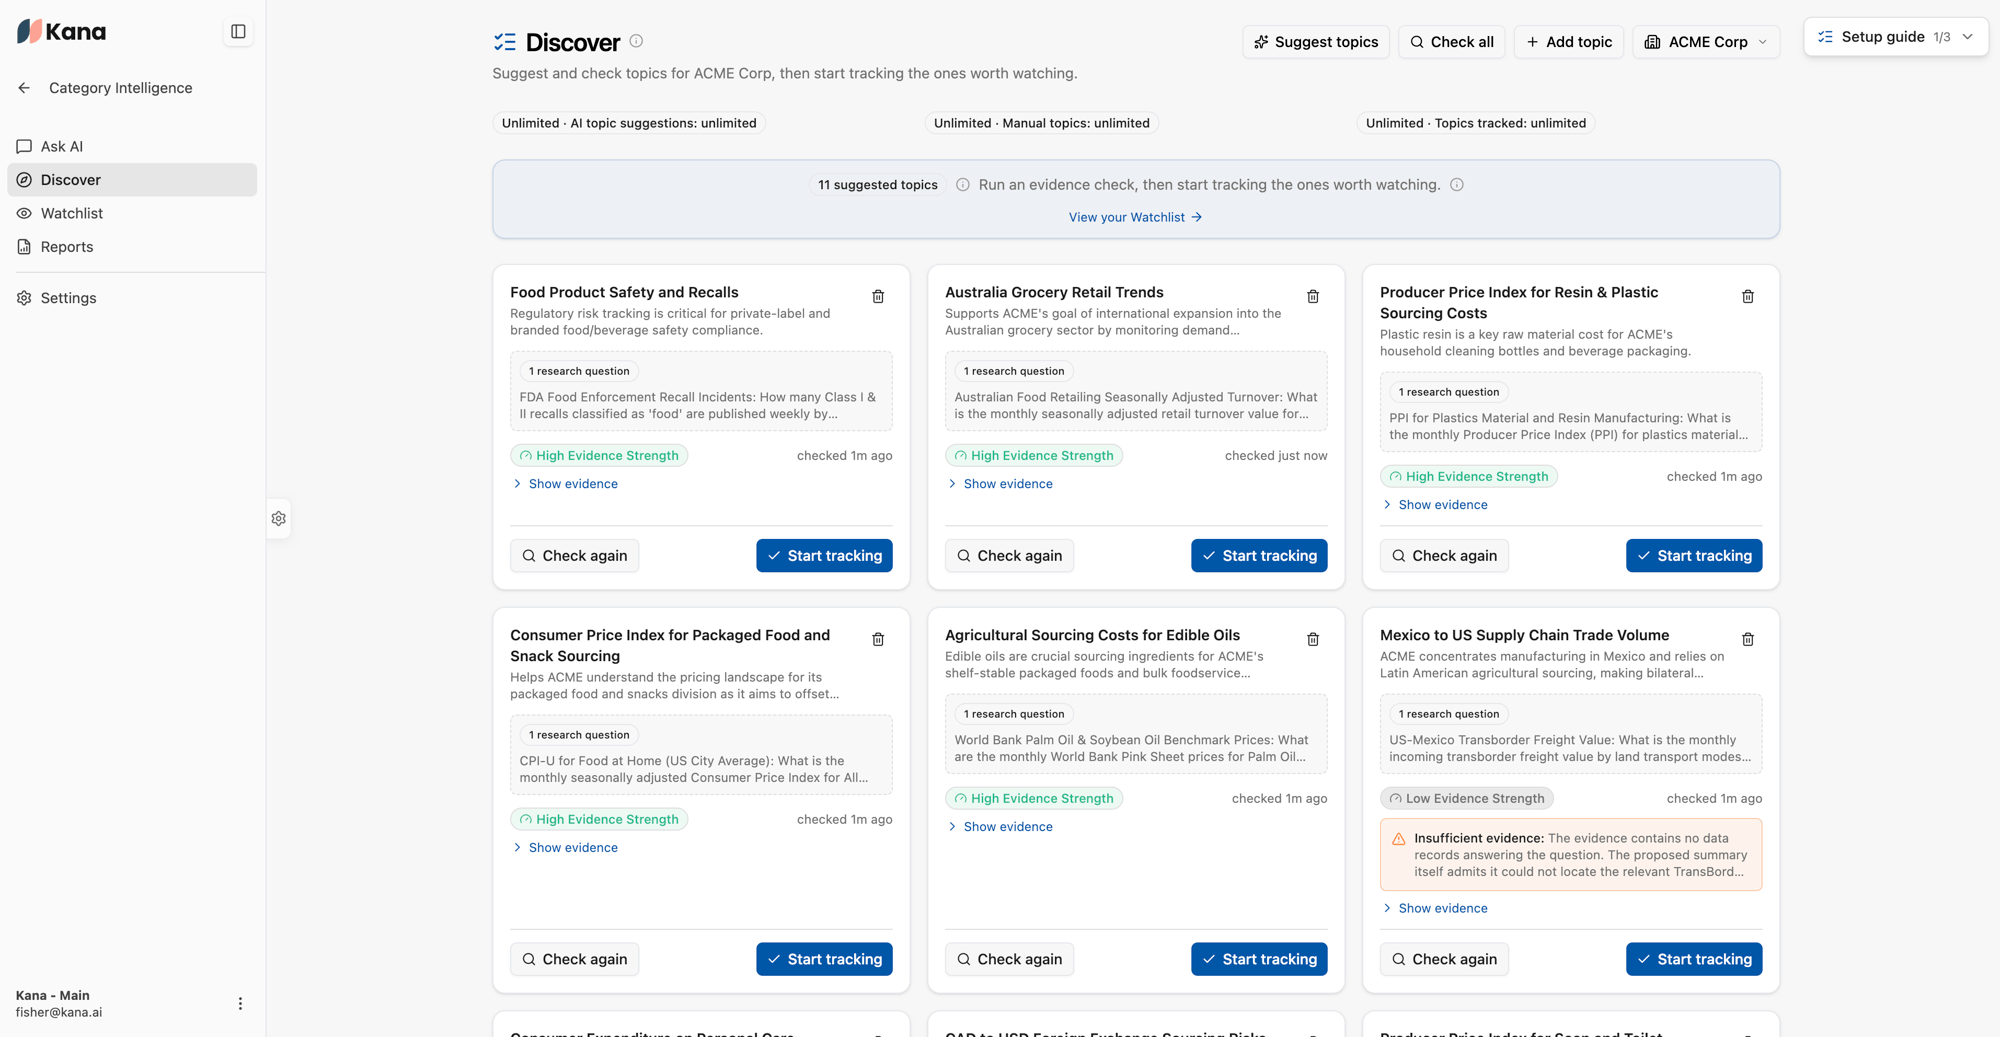Click fisher@kana.ai account email

pos(59,1012)
